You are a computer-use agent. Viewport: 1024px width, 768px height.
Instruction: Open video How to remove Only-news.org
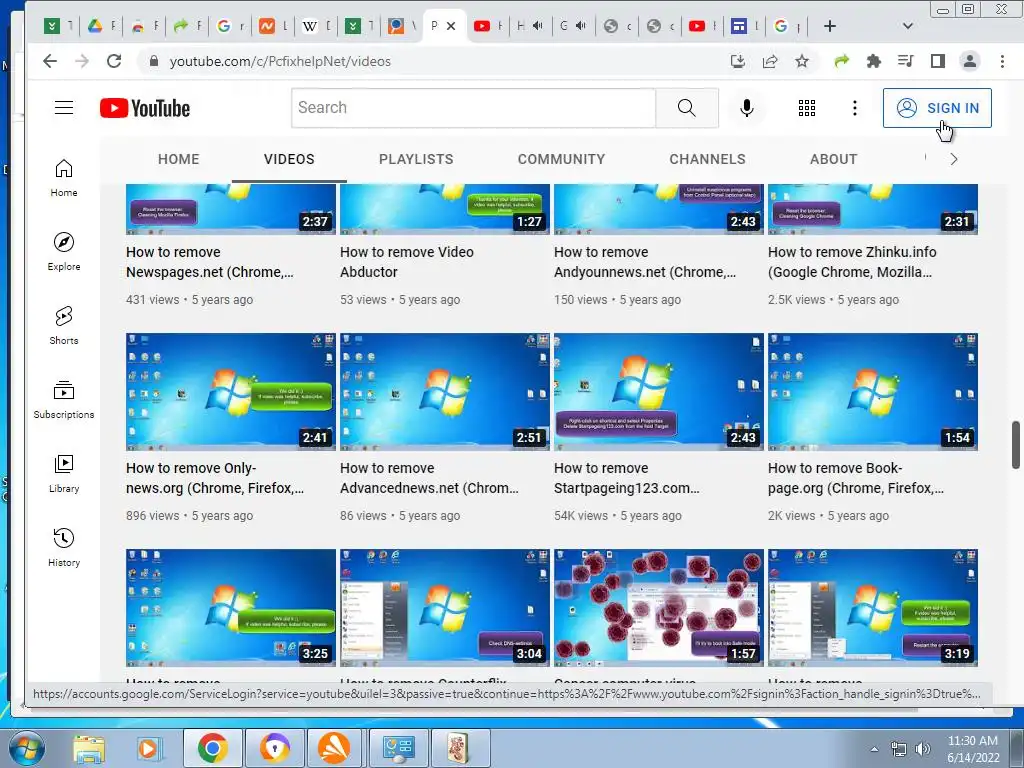coord(214,478)
